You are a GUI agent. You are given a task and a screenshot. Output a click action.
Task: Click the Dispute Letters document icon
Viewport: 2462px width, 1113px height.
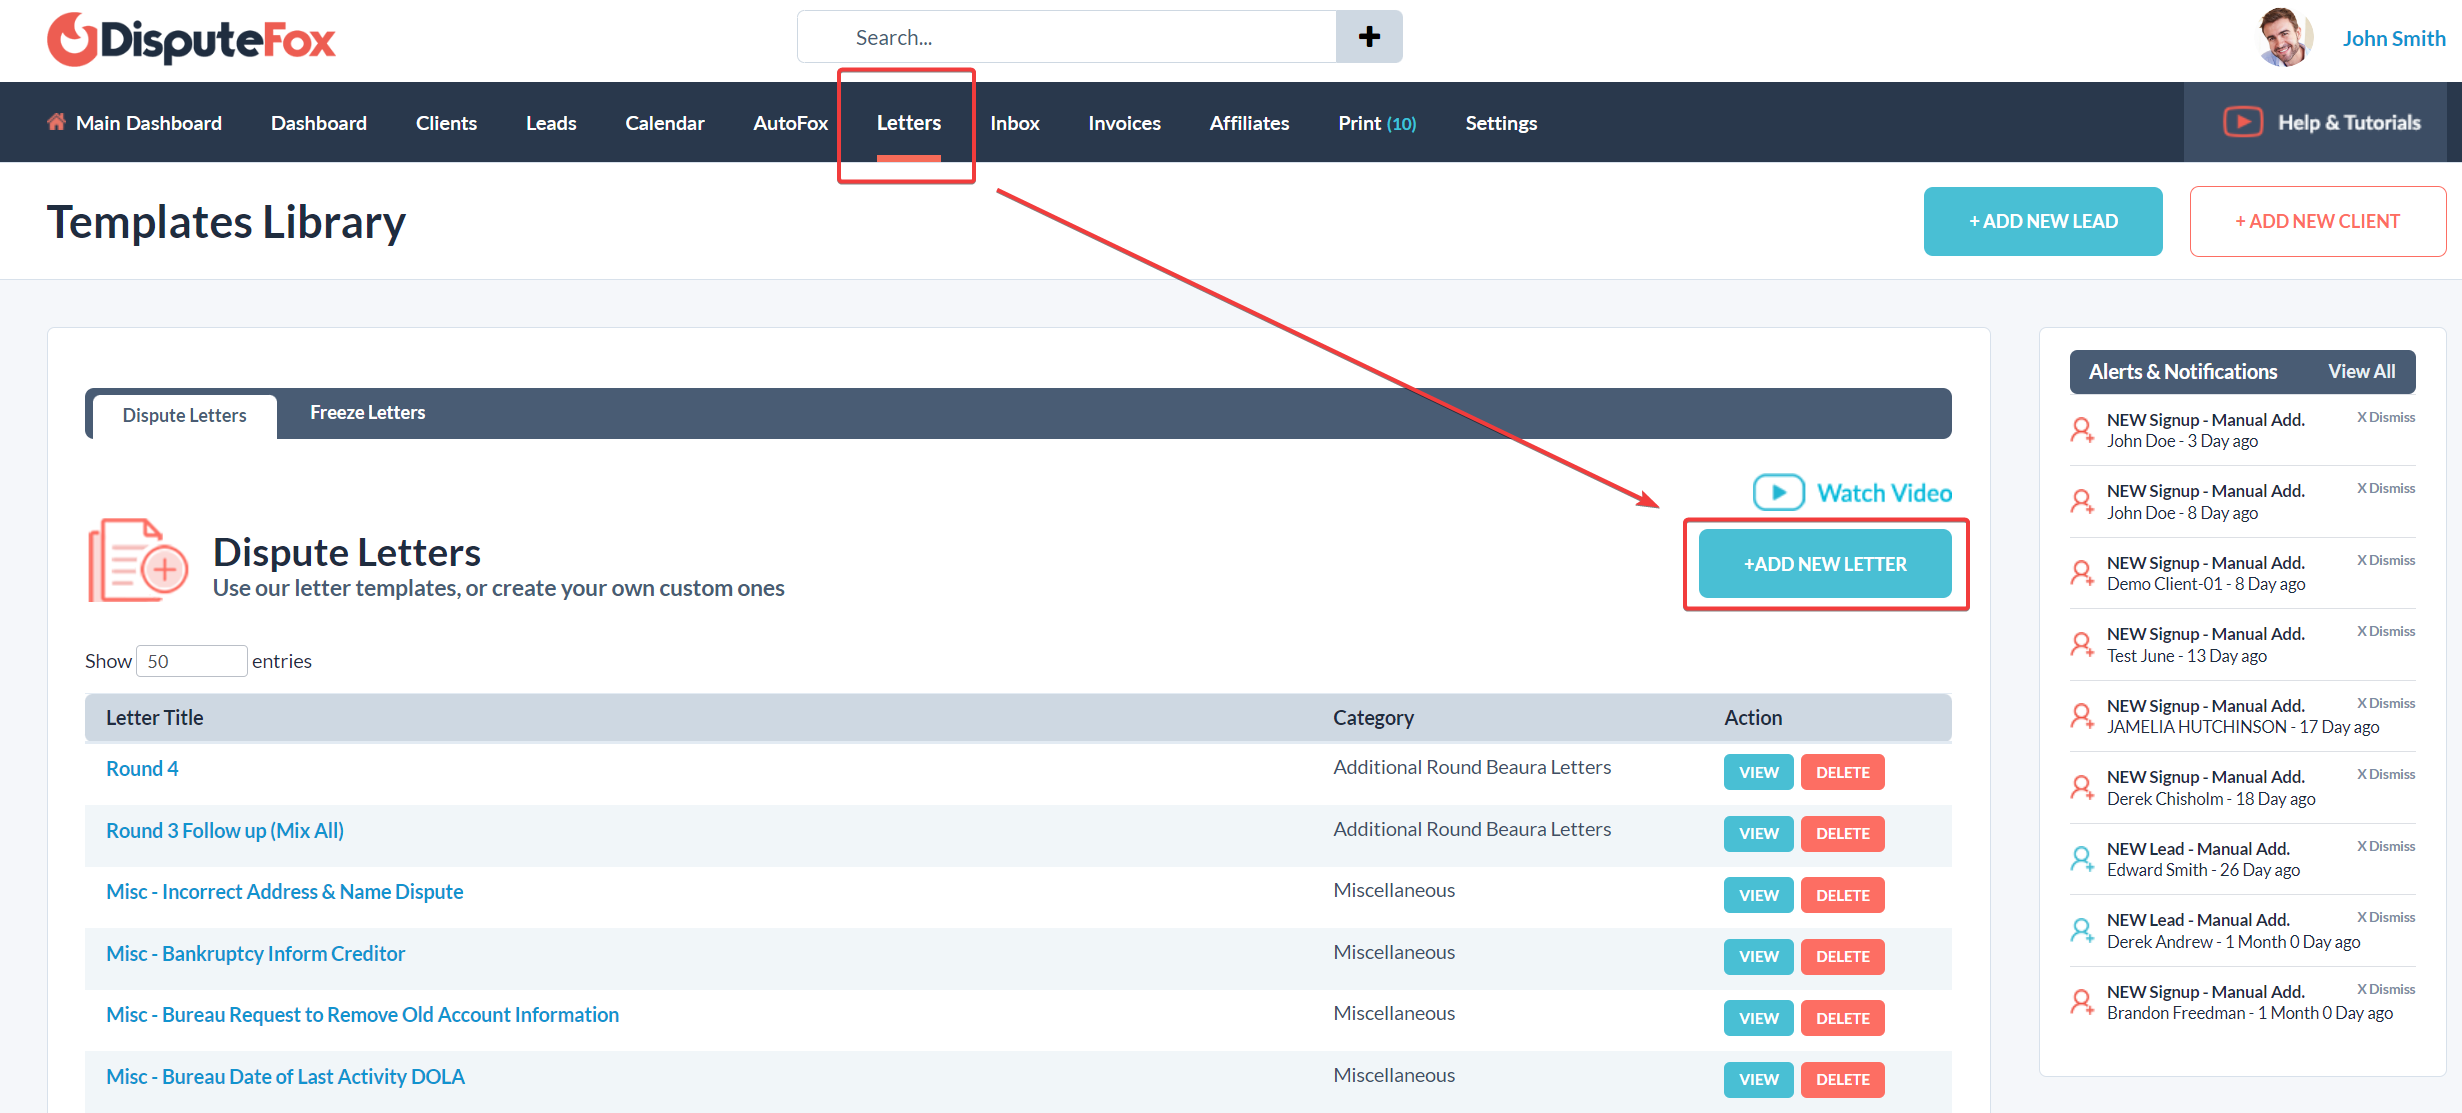pos(138,561)
